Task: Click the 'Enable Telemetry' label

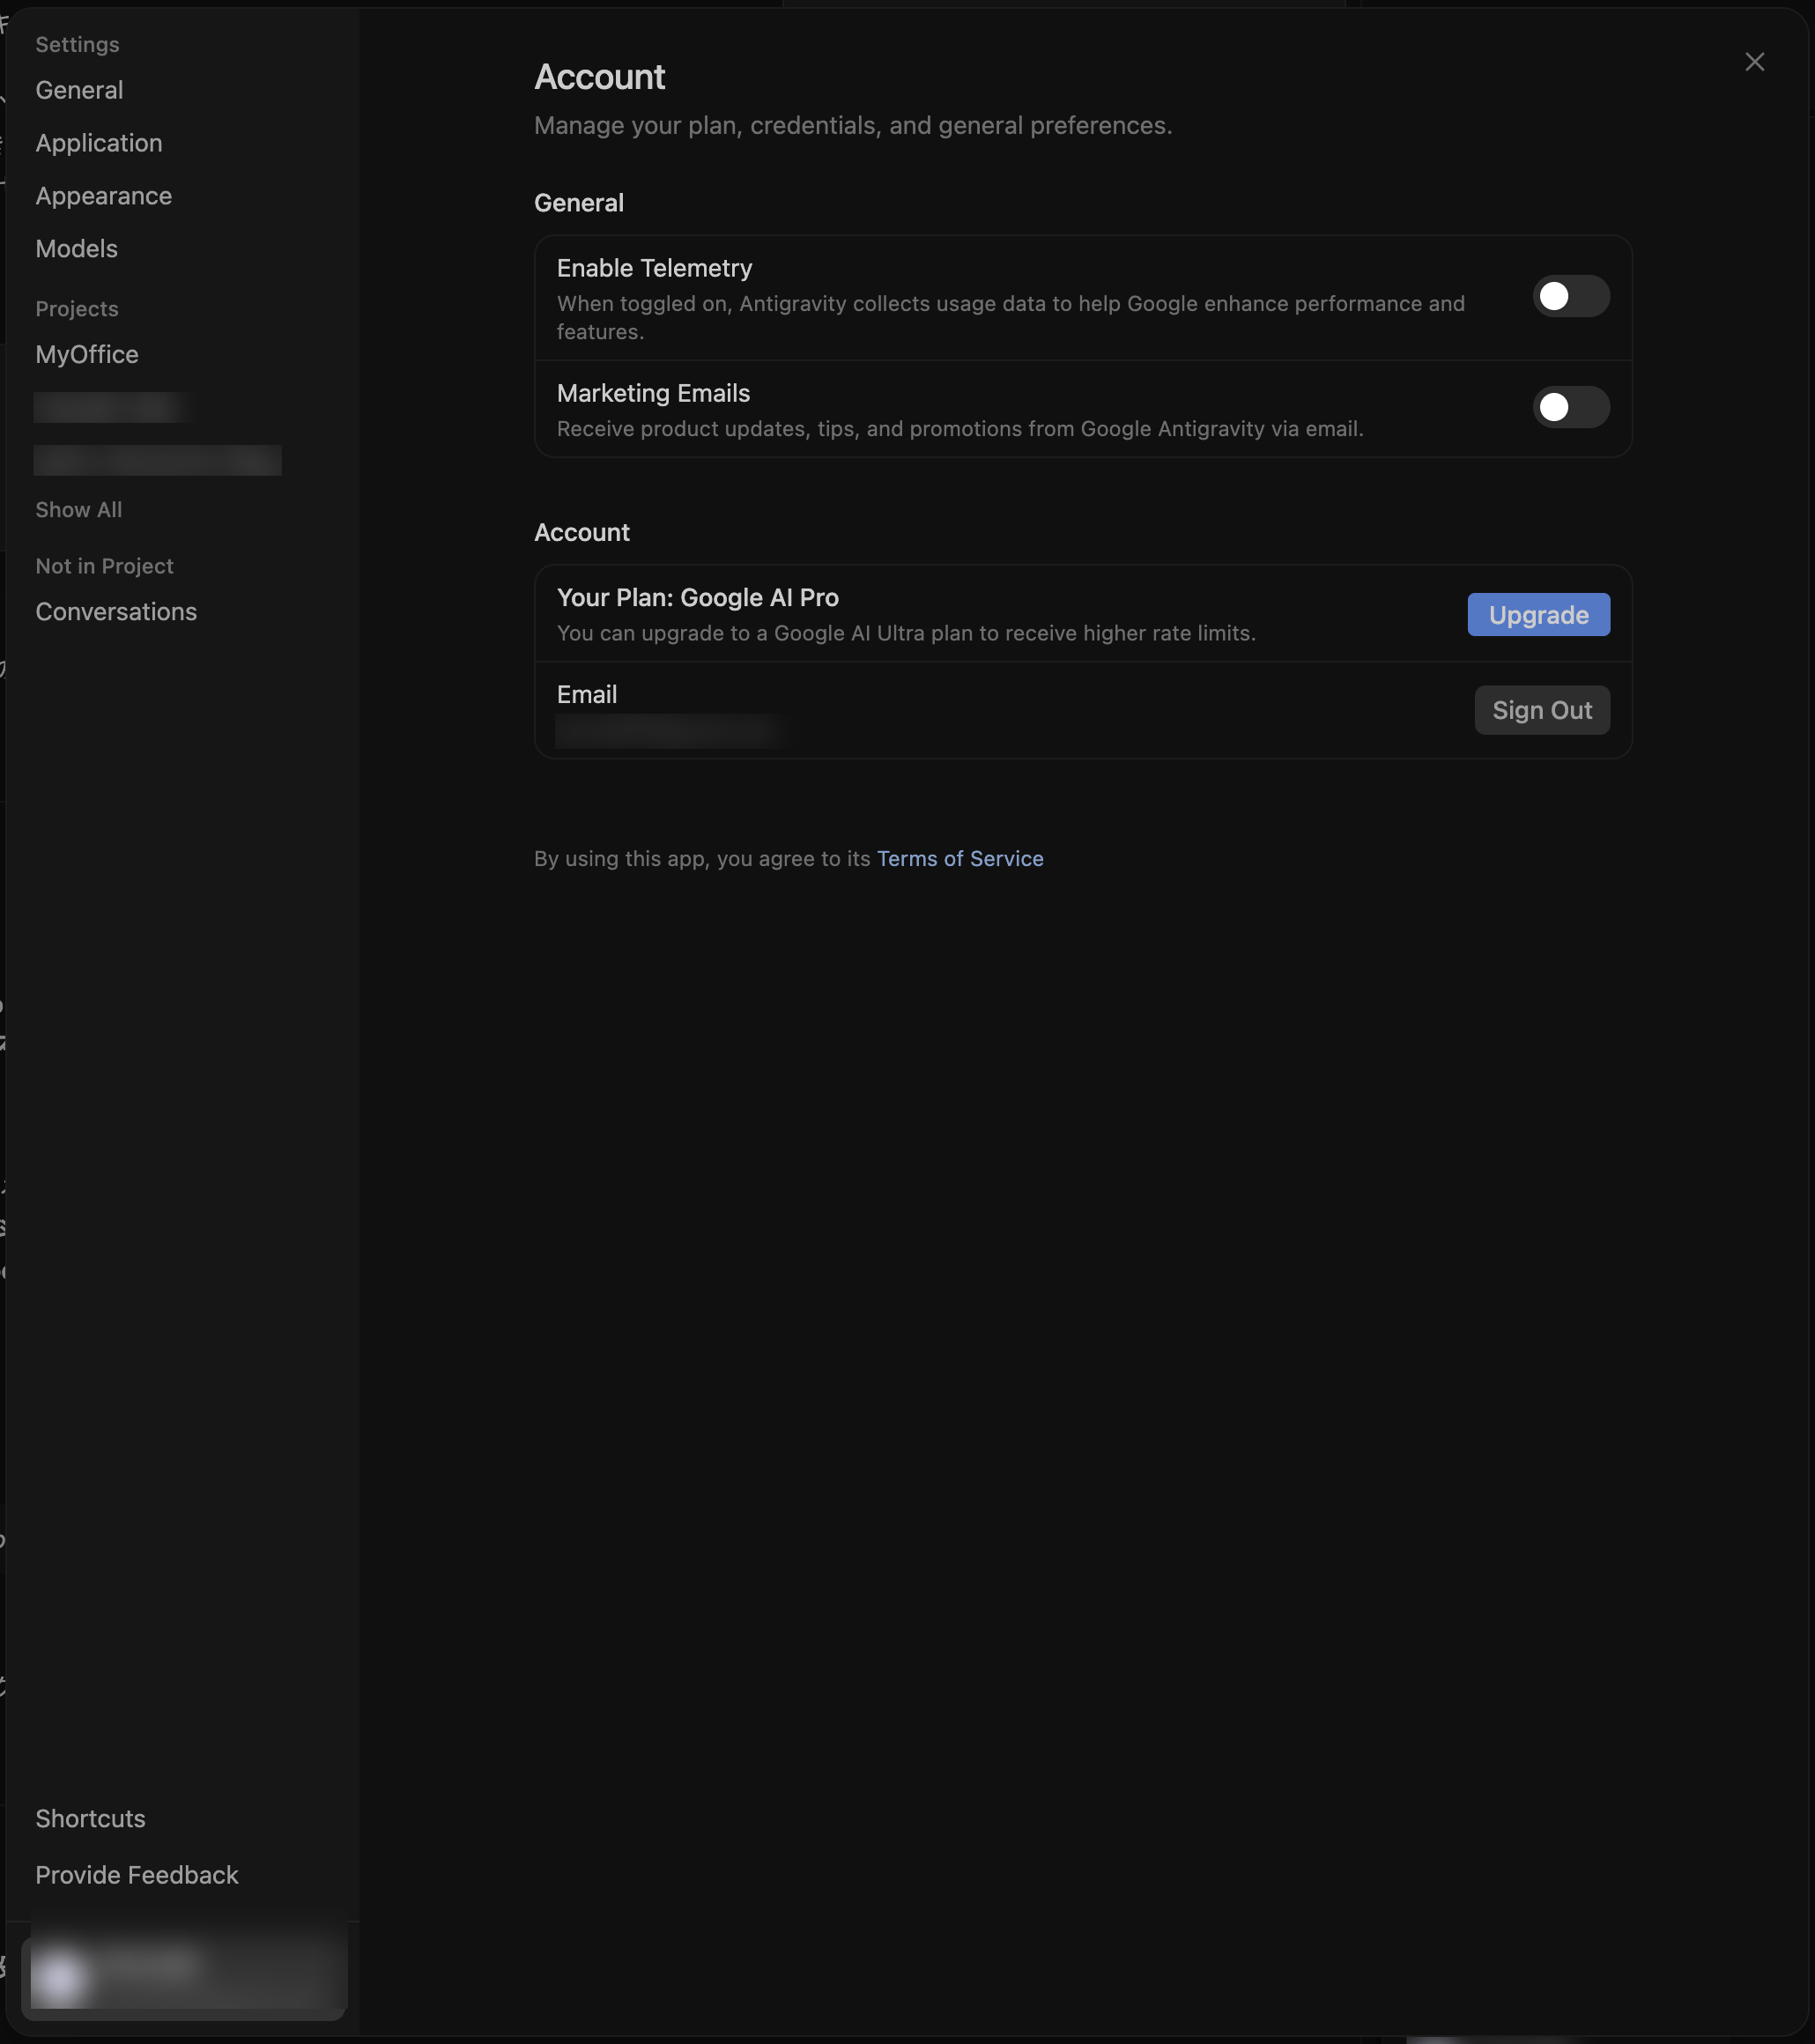Action: pyautogui.click(x=655, y=268)
